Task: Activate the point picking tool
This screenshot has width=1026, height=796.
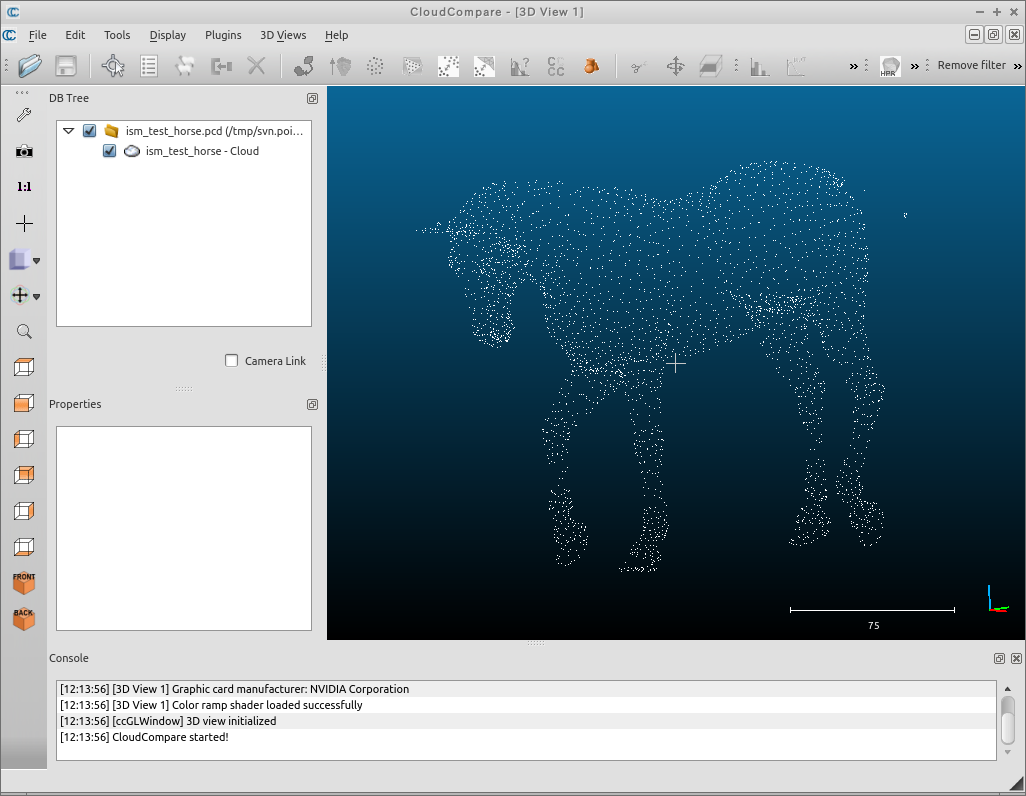Action: point(113,65)
